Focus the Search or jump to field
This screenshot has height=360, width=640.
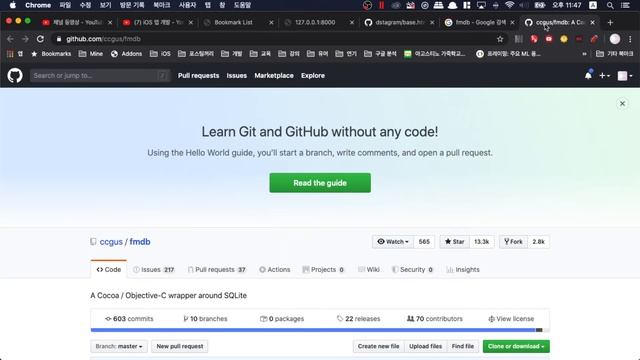(100, 76)
